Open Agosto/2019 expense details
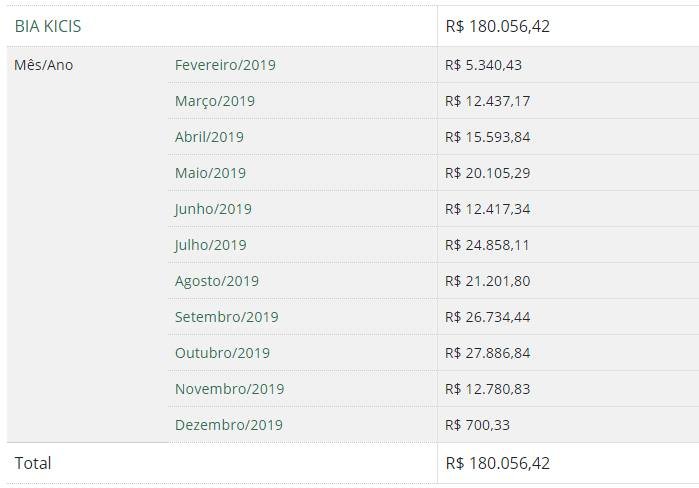The image size is (699, 488). [217, 281]
